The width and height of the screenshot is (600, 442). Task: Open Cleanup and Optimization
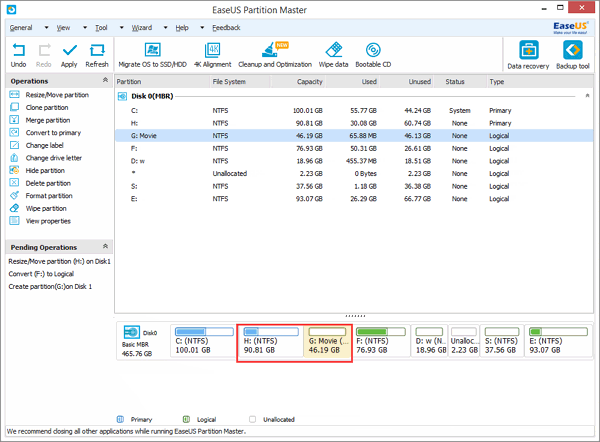[275, 55]
